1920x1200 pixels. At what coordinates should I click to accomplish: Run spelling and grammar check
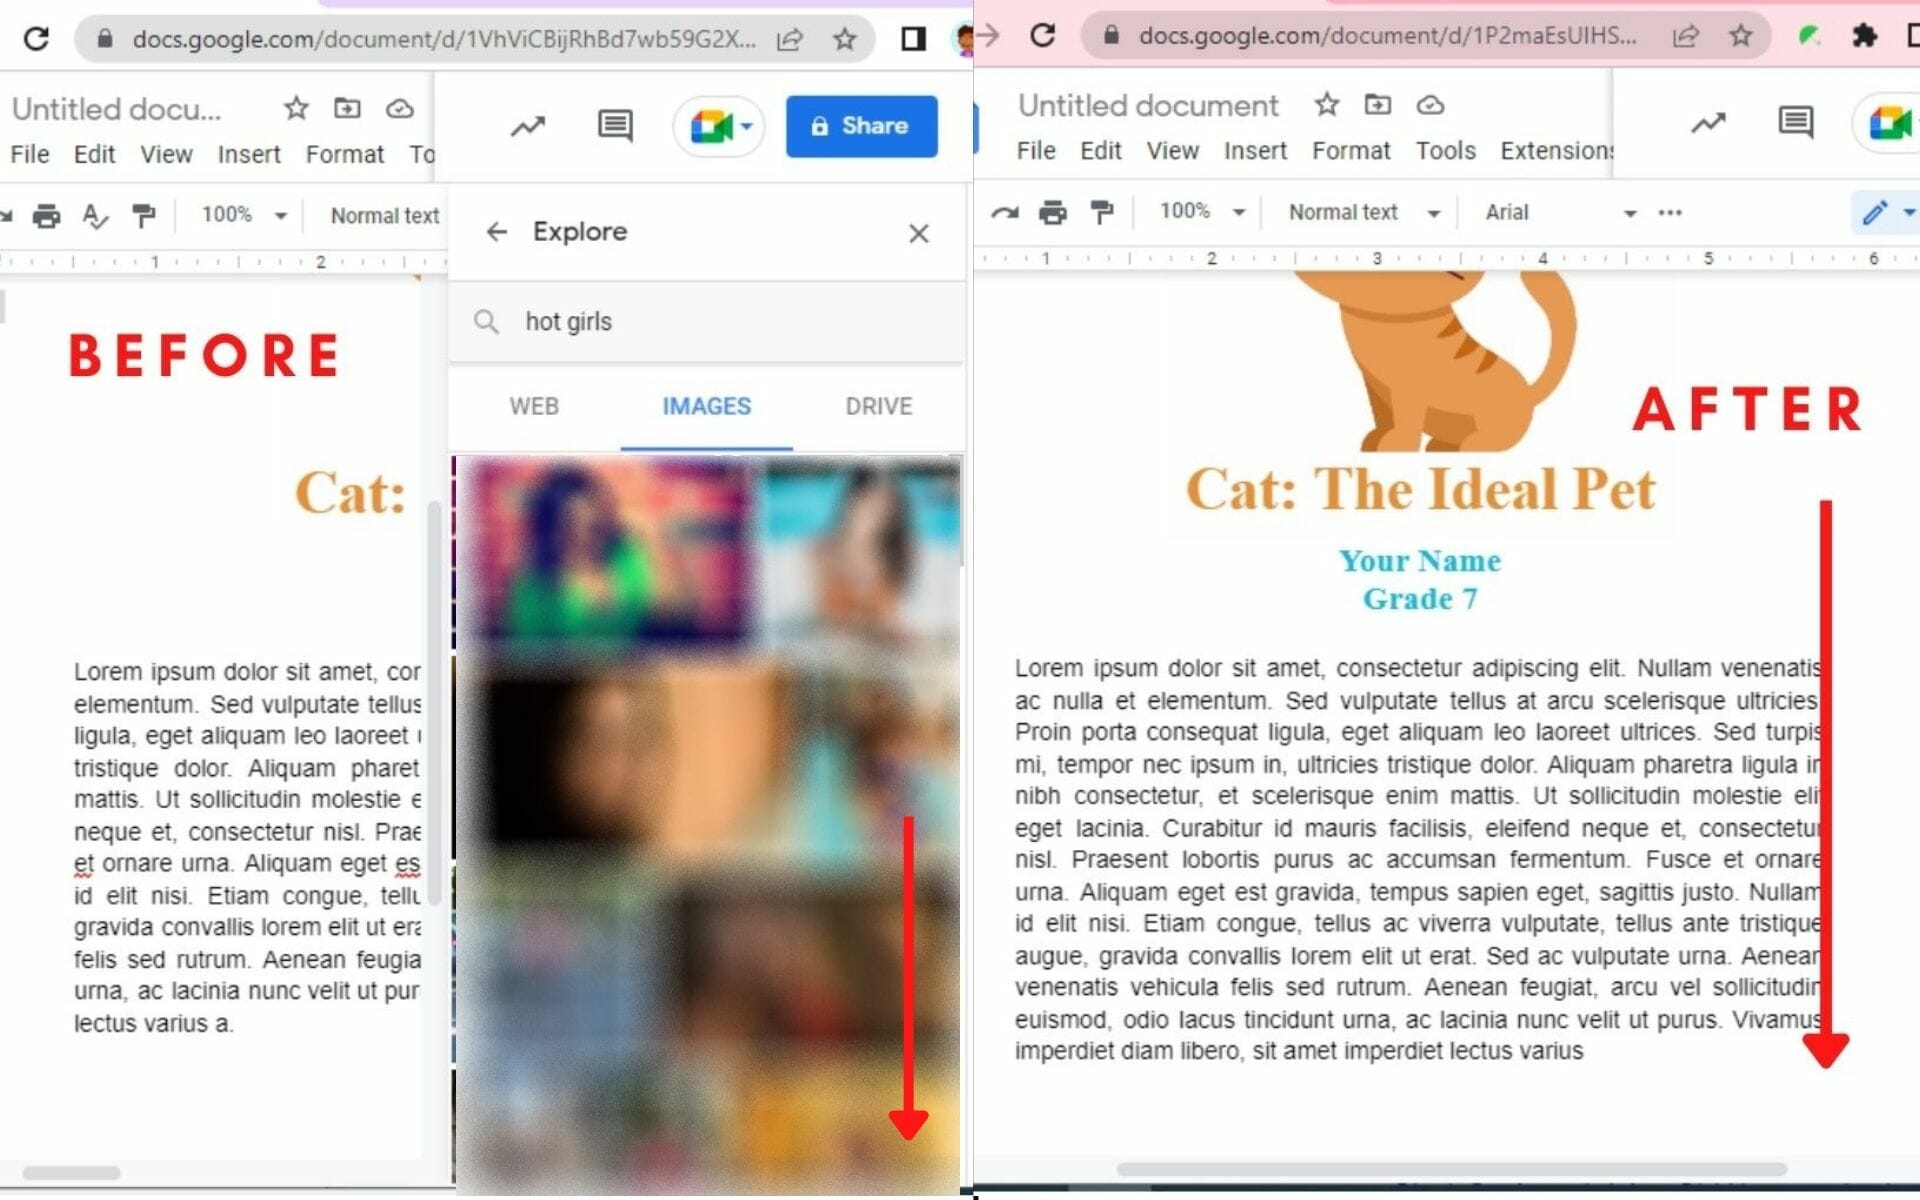pyautogui.click(x=96, y=214)
